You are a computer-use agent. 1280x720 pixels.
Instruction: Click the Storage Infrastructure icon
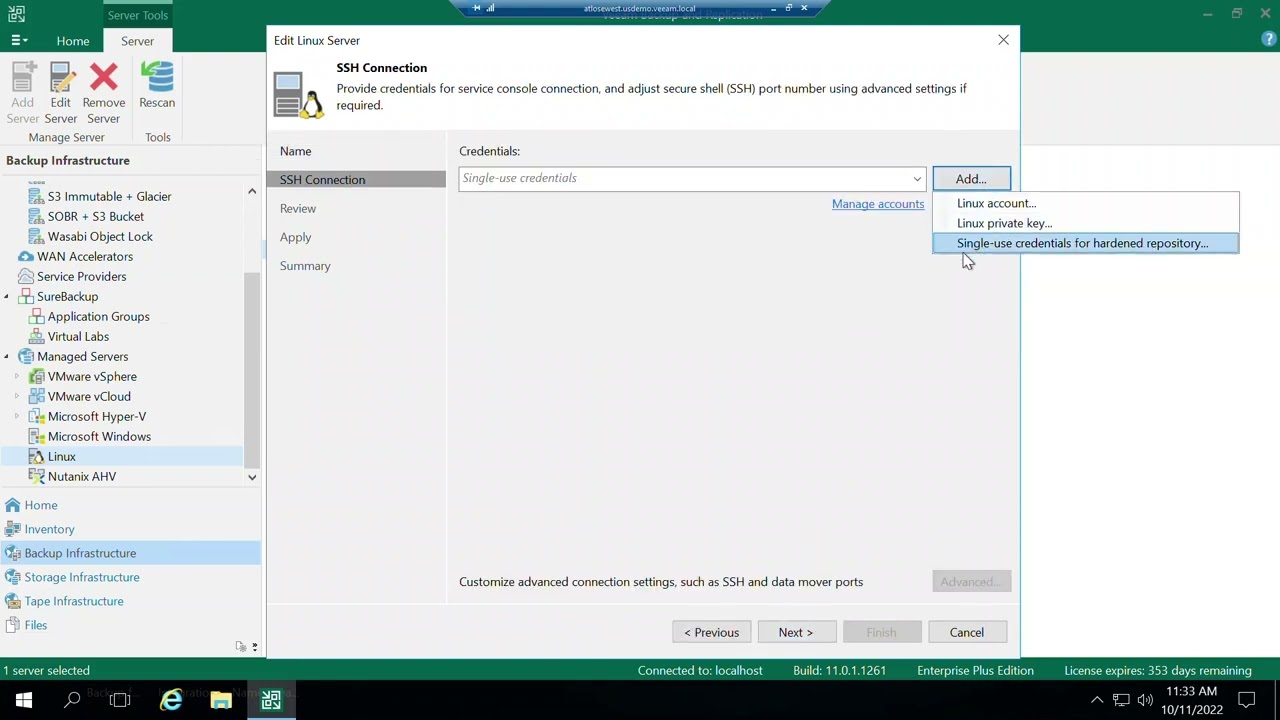[12, 577]
